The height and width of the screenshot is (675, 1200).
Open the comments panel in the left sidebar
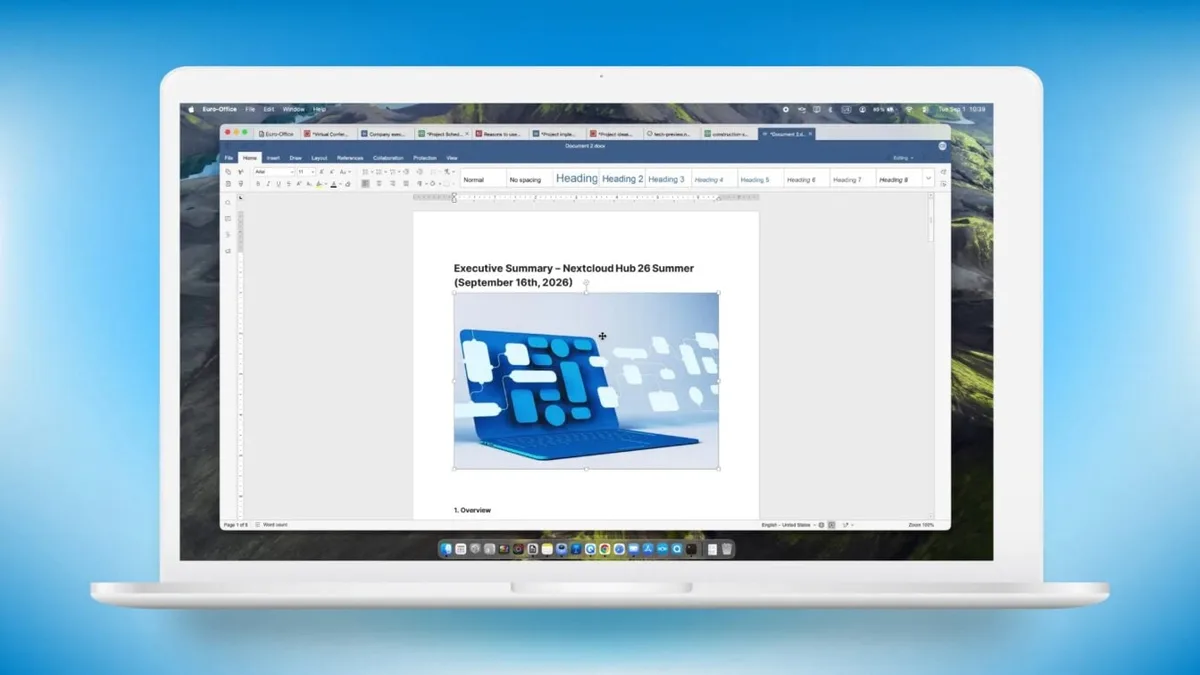coord(228,219)
